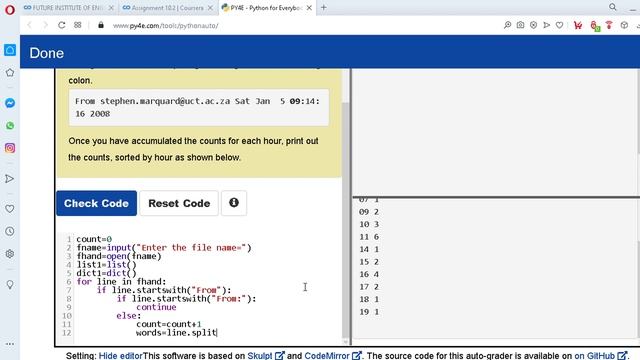Screen dimensions: 640x360
Task: Click the Hide editor link
Action: point(120,356)
